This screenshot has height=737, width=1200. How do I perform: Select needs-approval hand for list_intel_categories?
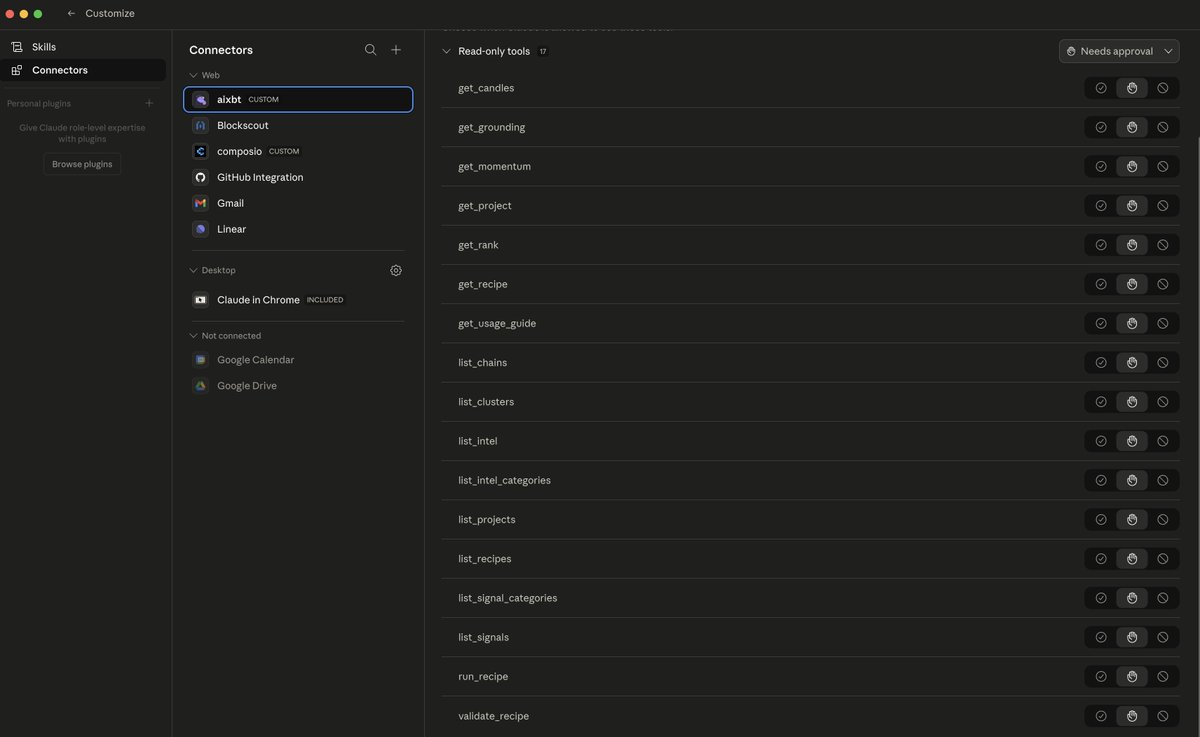[1132, 480]
